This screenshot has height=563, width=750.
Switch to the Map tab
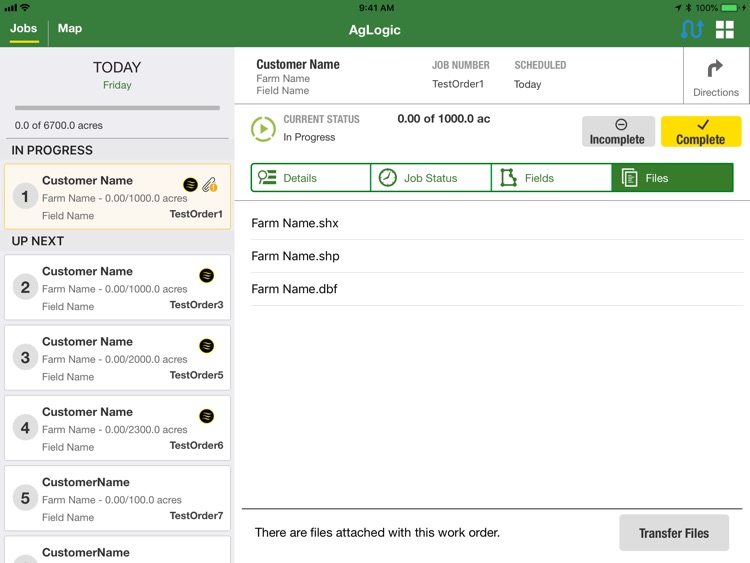point(70,28)
